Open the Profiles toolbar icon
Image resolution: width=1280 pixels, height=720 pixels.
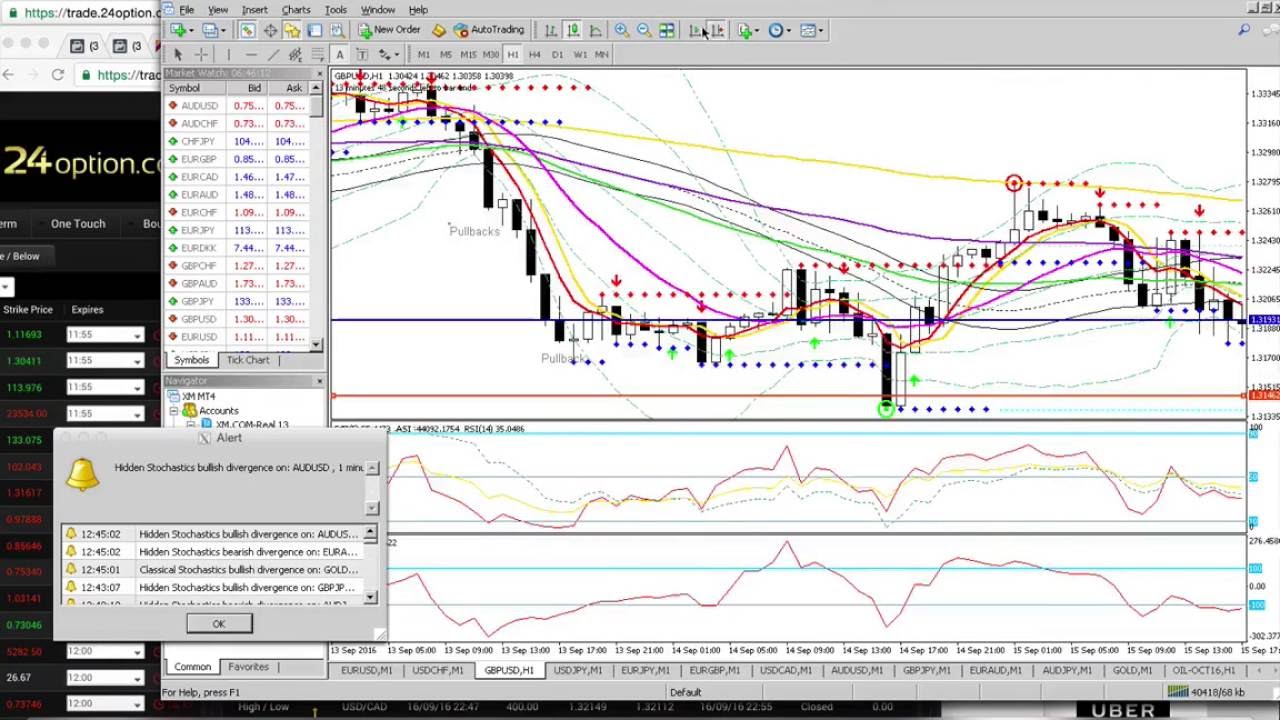click(210, 30)
